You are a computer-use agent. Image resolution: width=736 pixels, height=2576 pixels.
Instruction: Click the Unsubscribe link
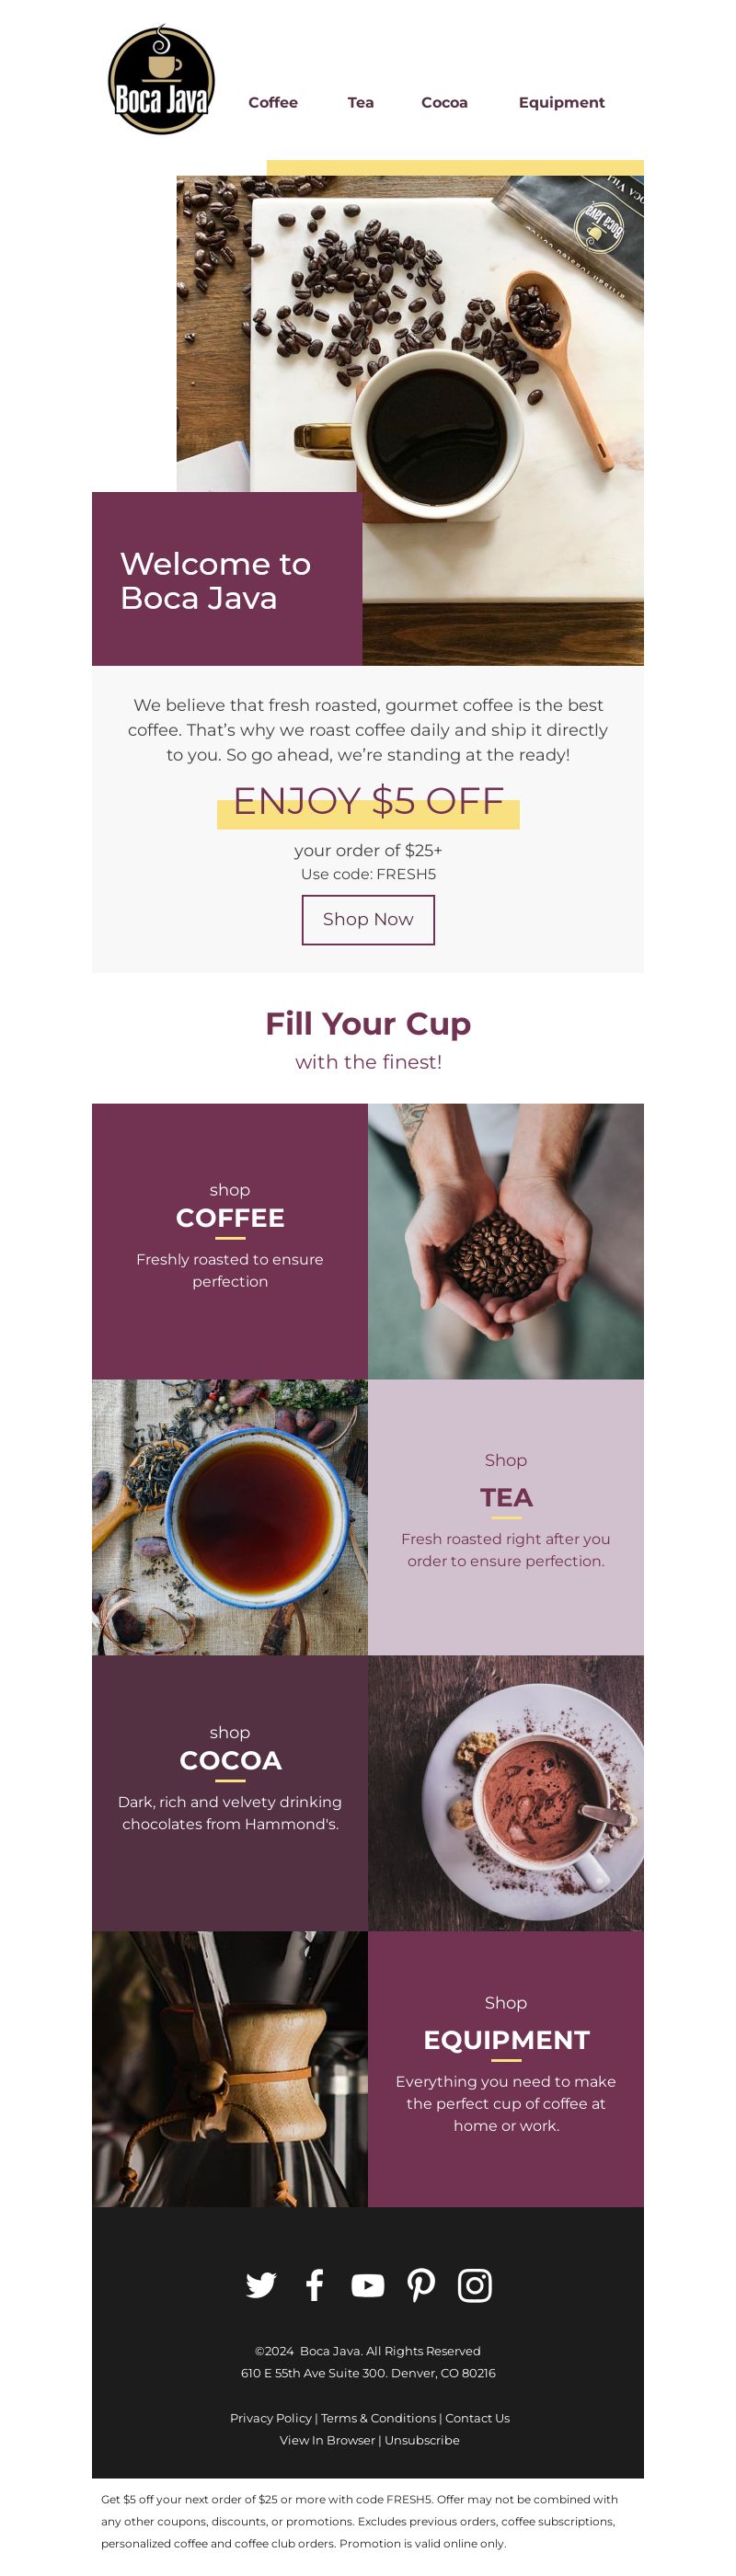click(x=422, y=2440)
